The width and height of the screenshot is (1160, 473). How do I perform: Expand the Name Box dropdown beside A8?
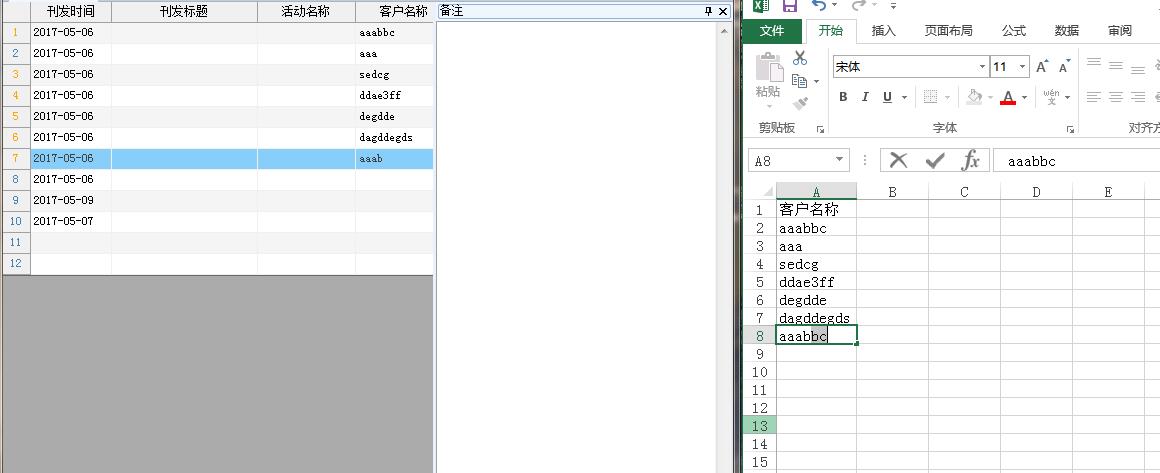(x=839, y=161)
